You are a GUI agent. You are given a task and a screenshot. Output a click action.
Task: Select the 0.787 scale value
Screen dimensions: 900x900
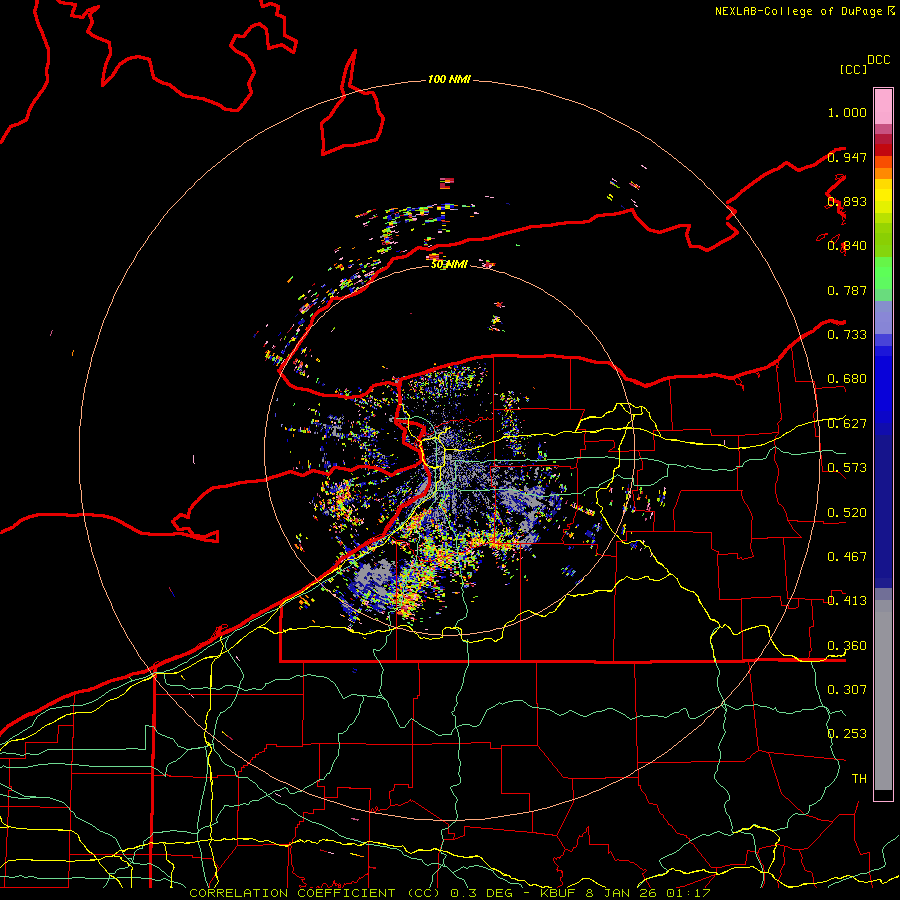click(847, 290)
